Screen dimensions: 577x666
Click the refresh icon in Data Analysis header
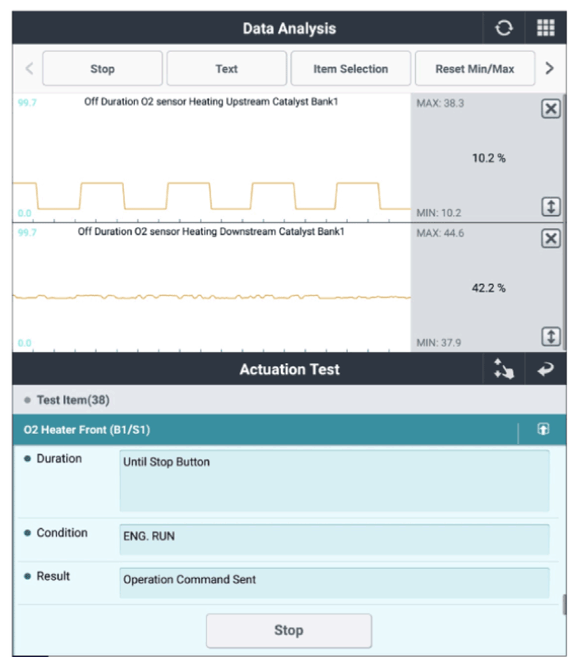click(x=504, y=28)
